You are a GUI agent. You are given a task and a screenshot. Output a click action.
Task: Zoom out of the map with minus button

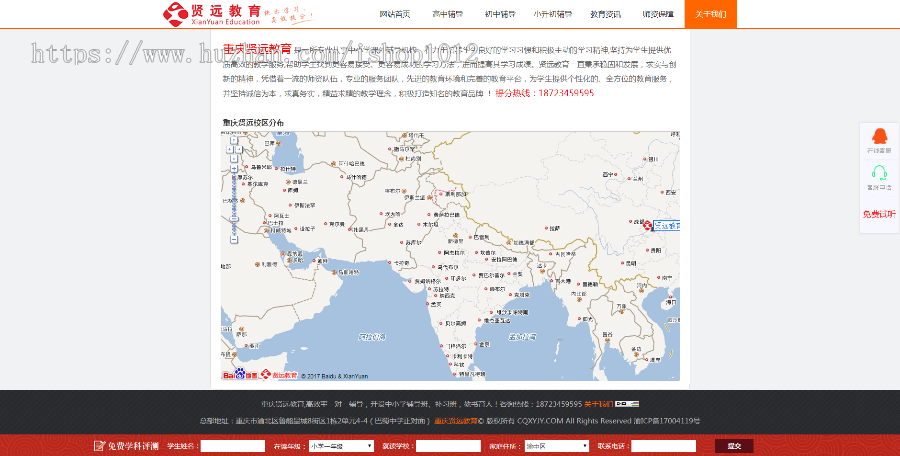234,239
